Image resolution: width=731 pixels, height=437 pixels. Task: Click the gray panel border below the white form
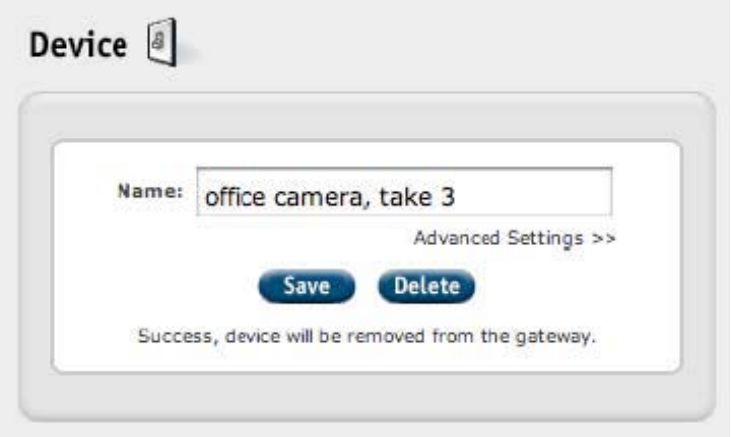(367, 395)
